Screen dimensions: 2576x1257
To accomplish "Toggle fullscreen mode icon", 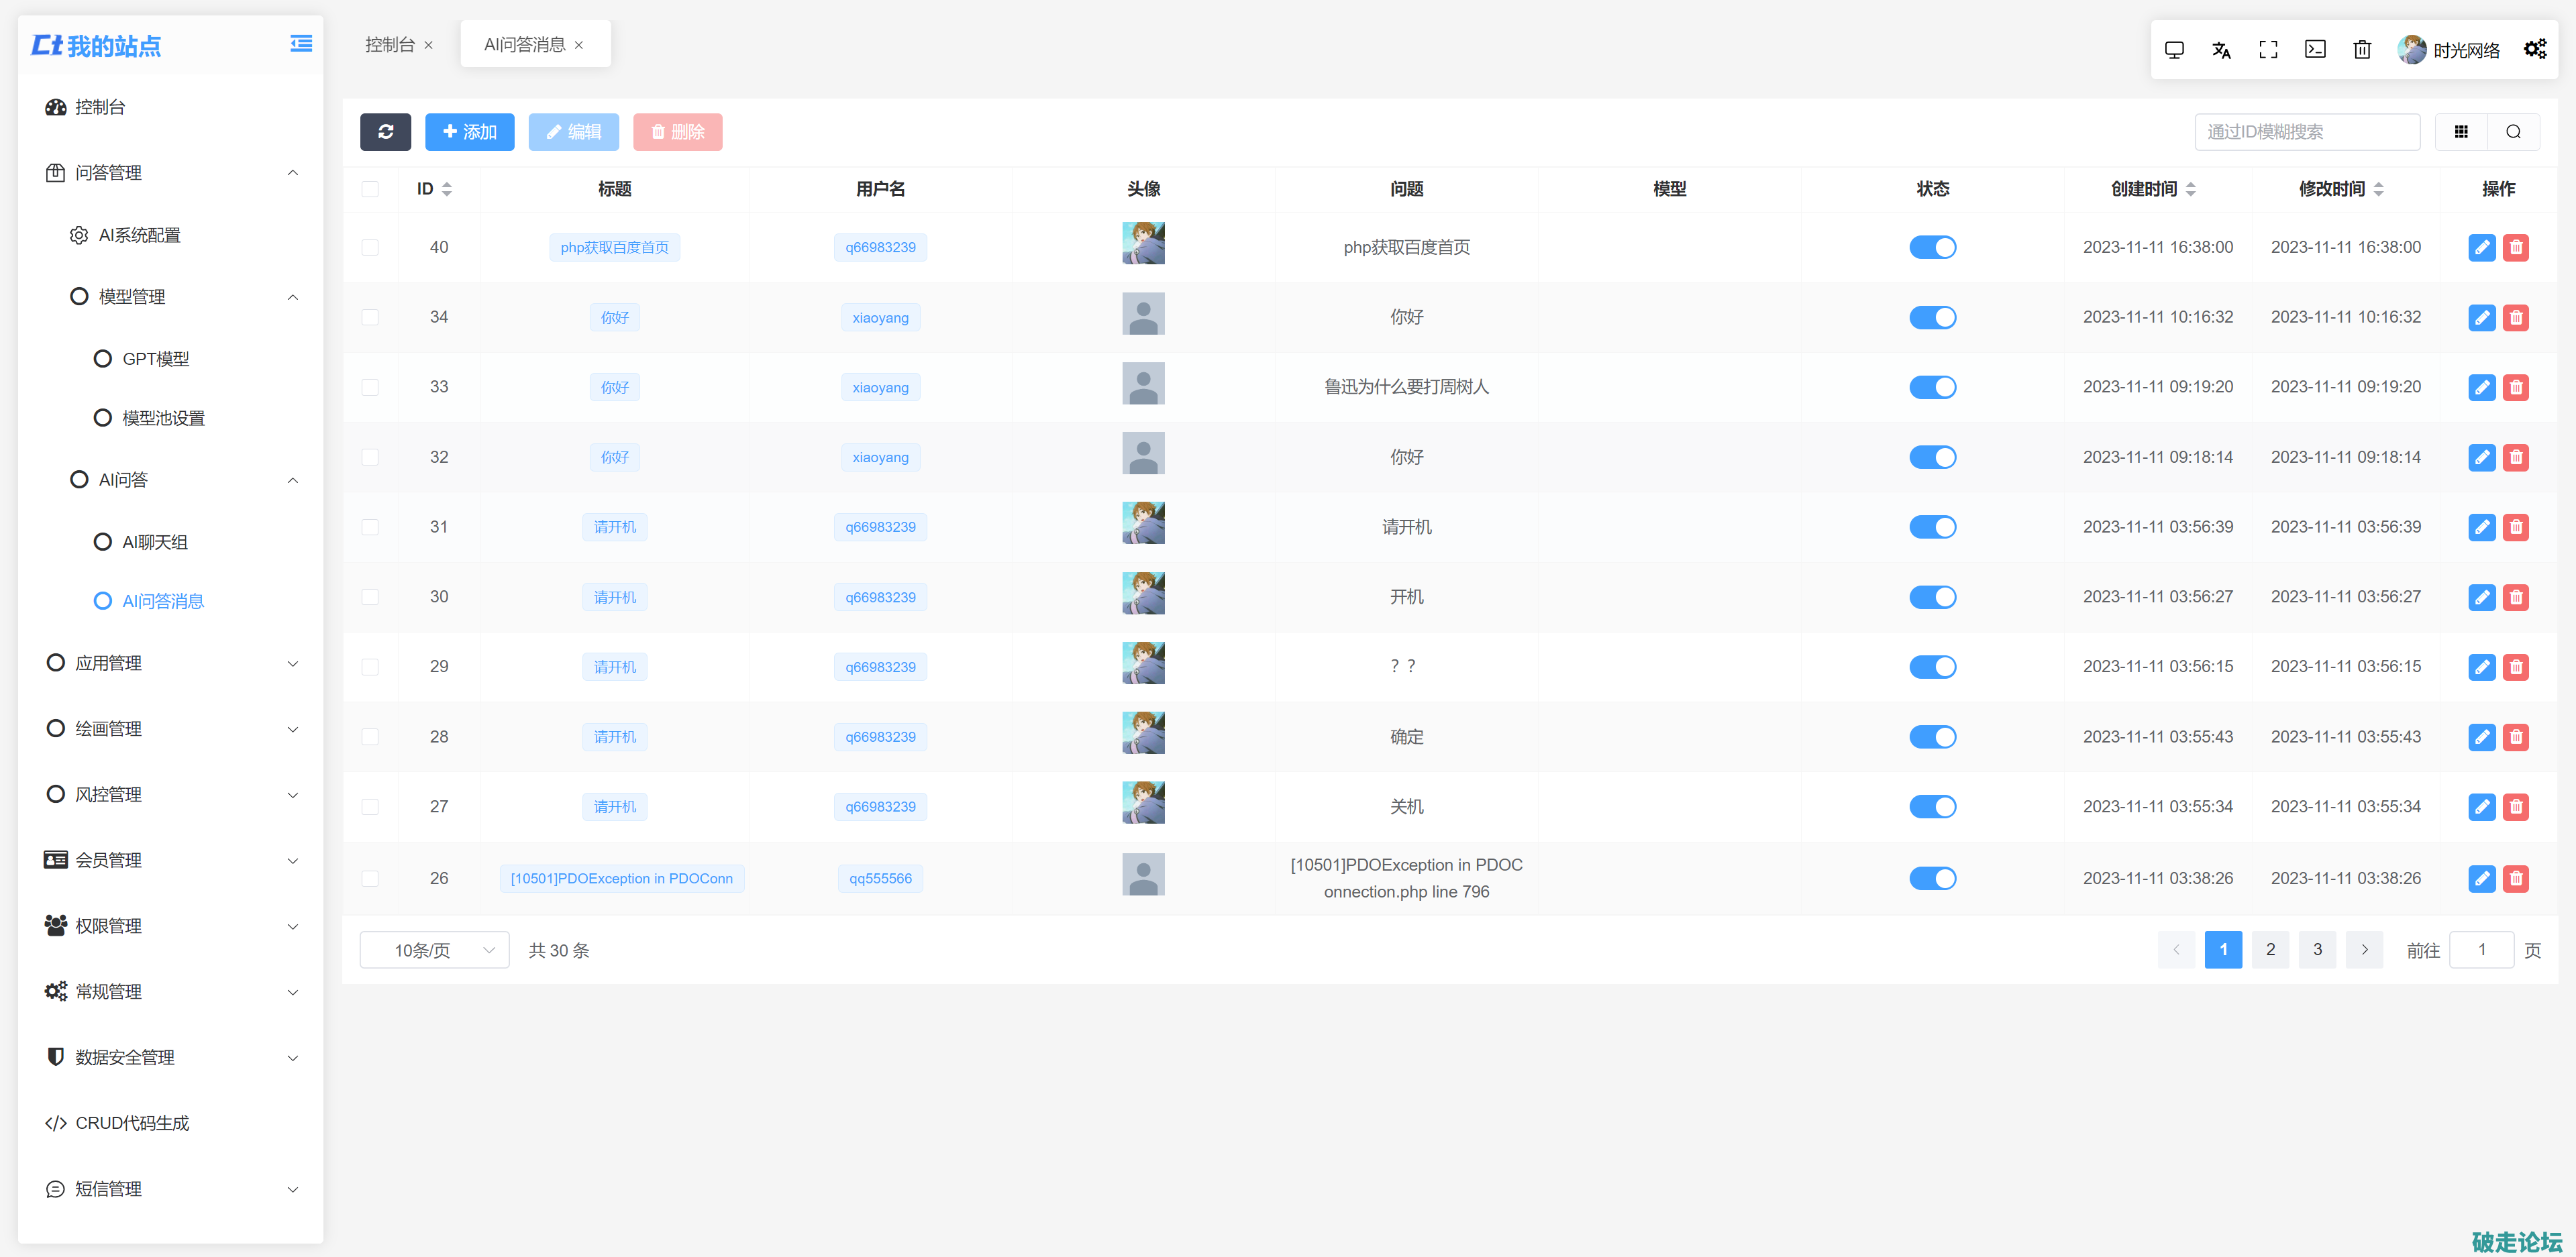I will pos(2268,50).
